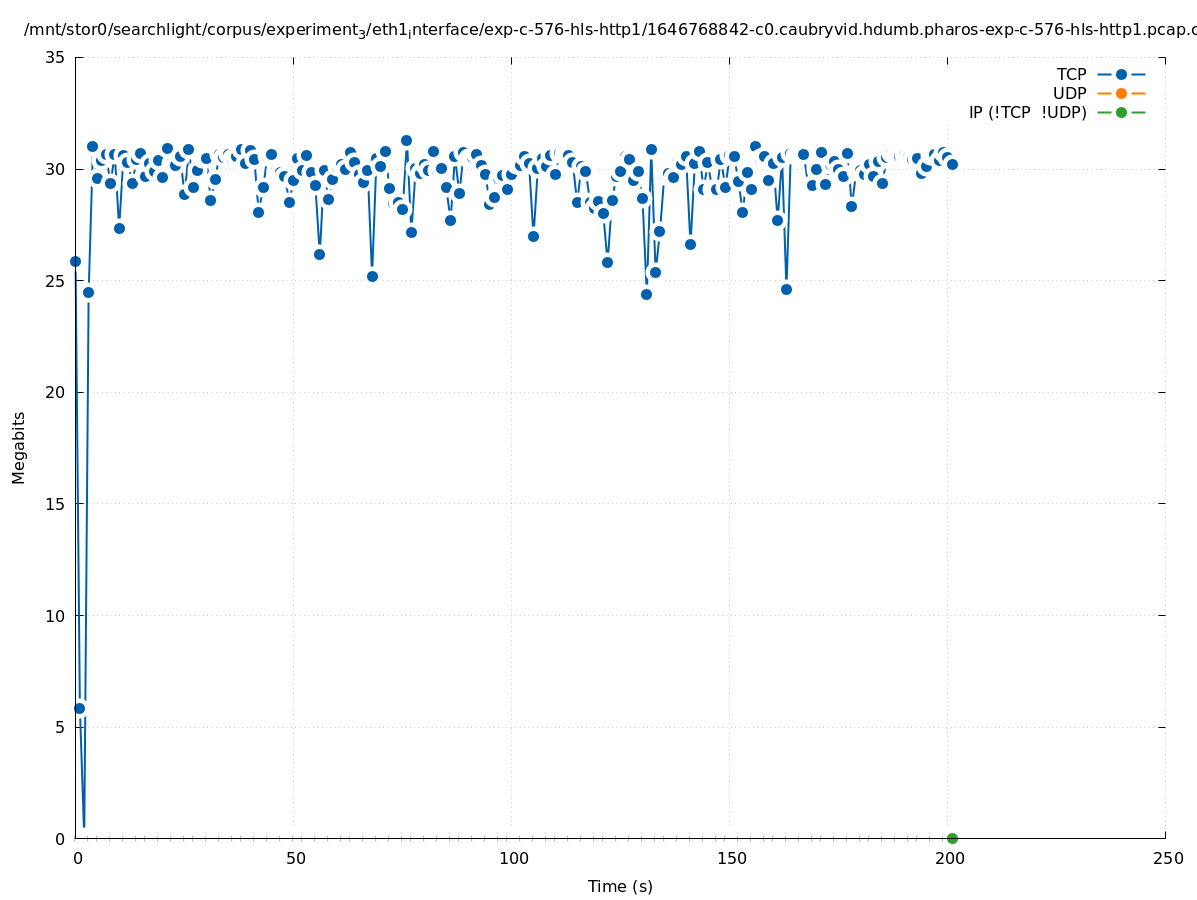Click the green IP legend marker

tap(1121, 112)
